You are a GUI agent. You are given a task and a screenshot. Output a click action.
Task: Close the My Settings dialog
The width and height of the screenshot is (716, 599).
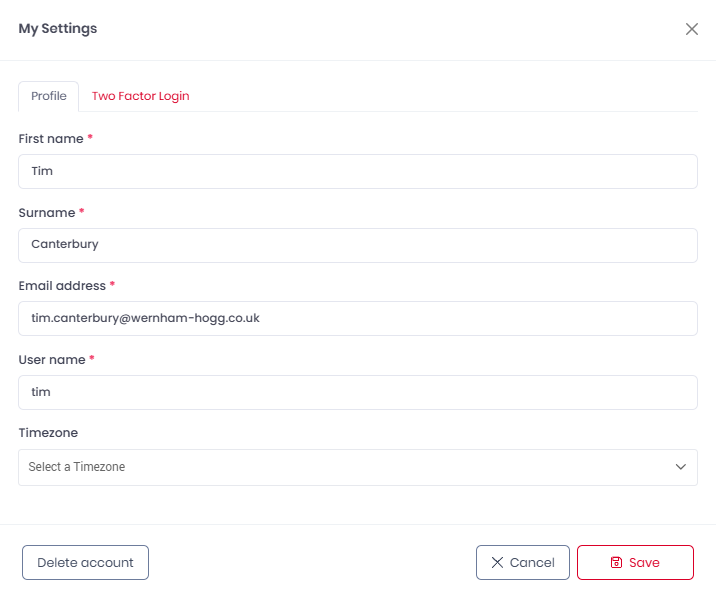click(x=692, y=29)
